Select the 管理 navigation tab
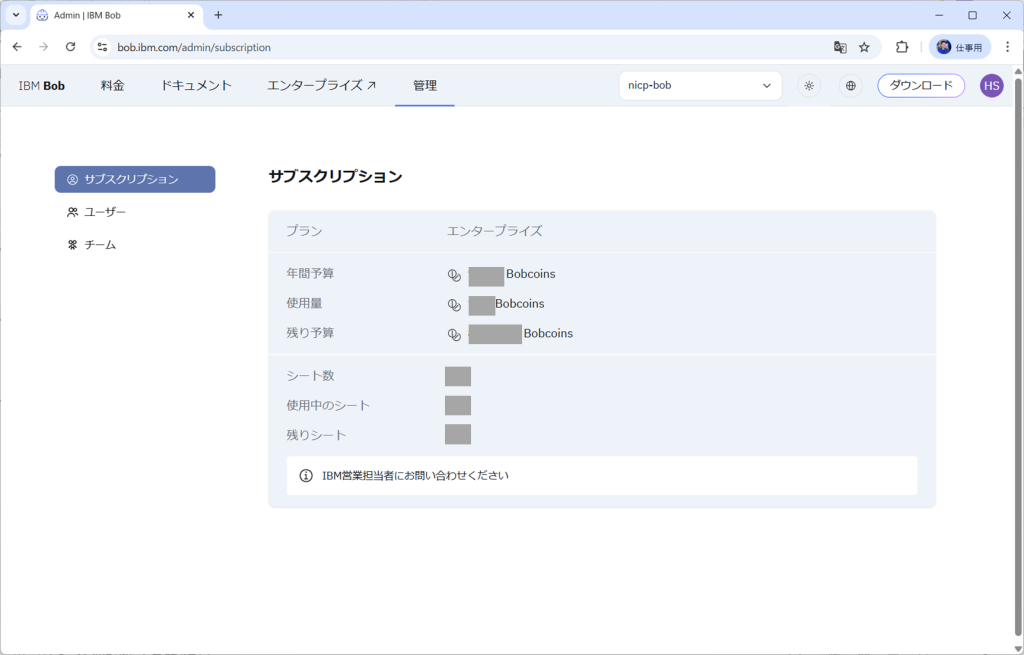 [424, 86]
